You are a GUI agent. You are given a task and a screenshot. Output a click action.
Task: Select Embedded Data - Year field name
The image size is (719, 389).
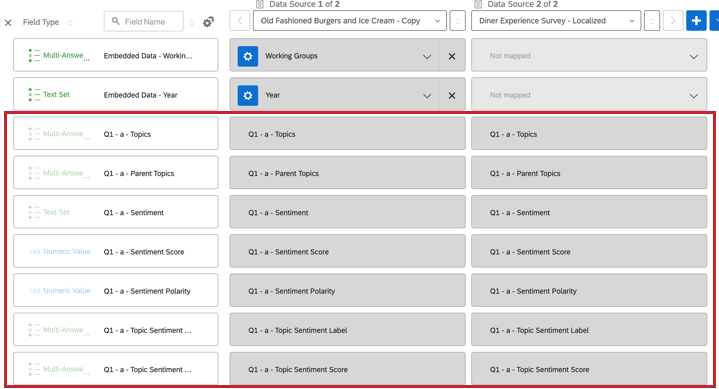click(x=140, y=95)
